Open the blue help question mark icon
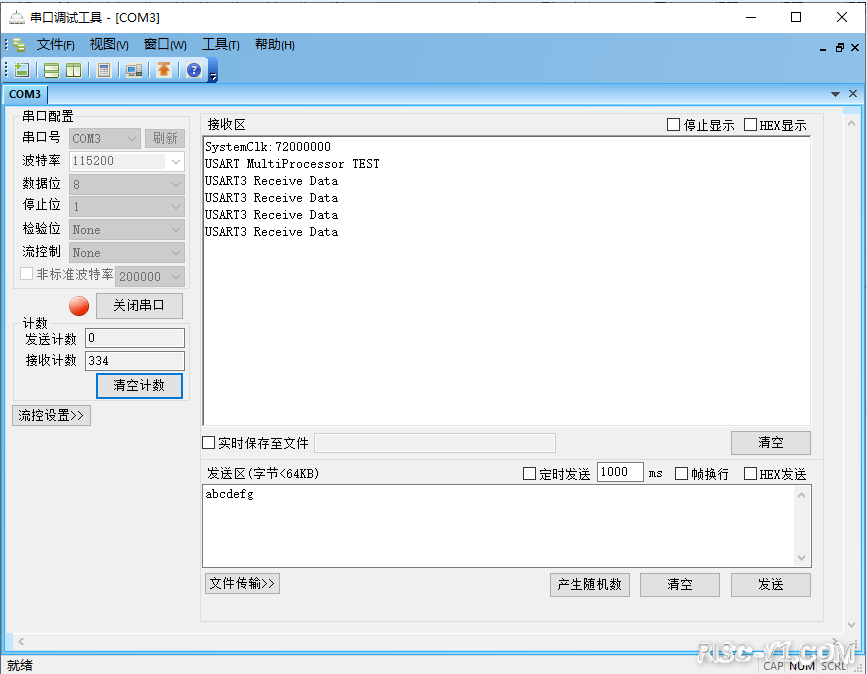The image size is (867, 674). (x=194, y=70)
